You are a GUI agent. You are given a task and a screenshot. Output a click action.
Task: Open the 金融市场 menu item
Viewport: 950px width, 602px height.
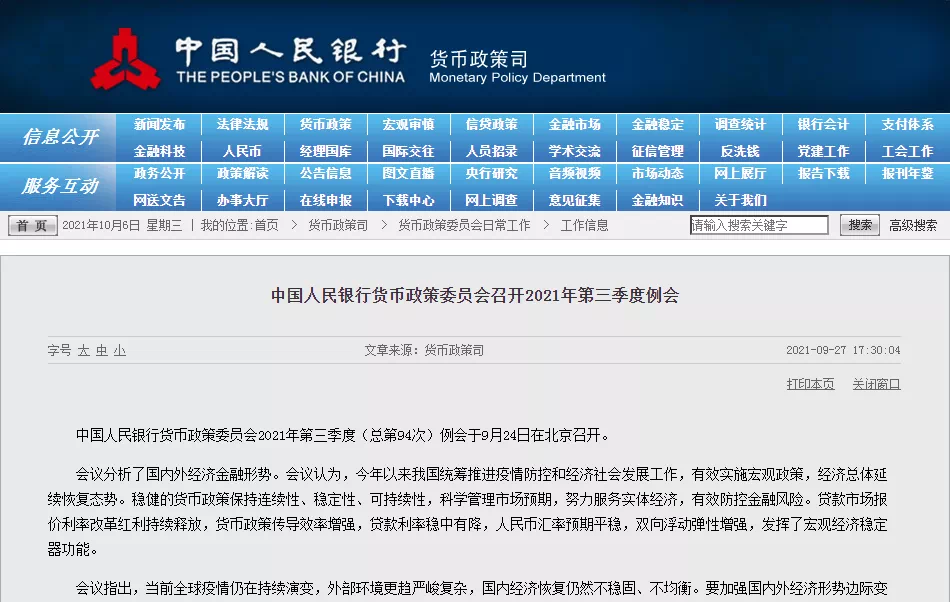pos(574,124)
